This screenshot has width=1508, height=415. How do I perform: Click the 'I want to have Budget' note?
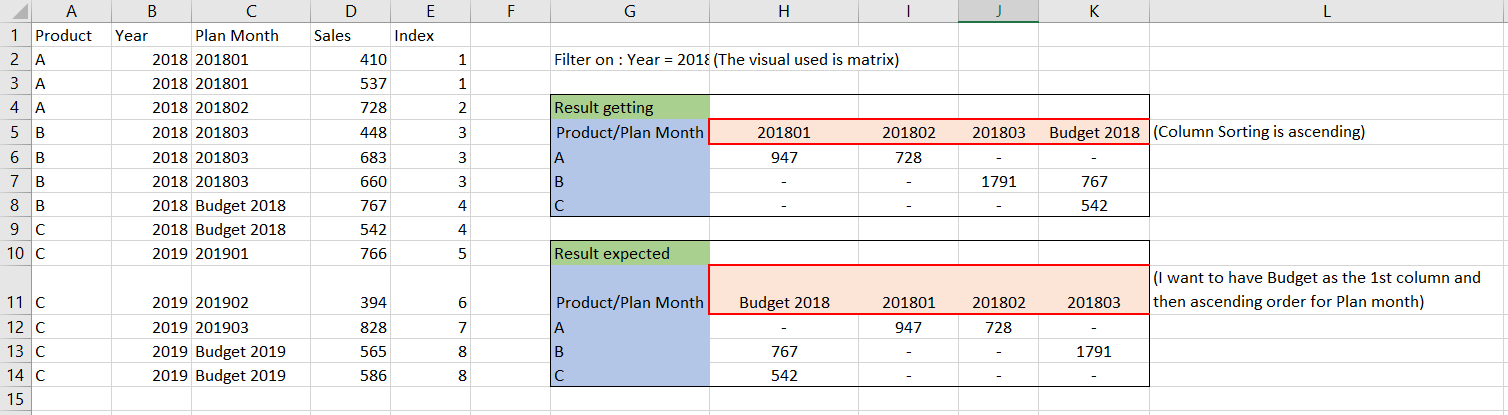tap(1316, 289)
